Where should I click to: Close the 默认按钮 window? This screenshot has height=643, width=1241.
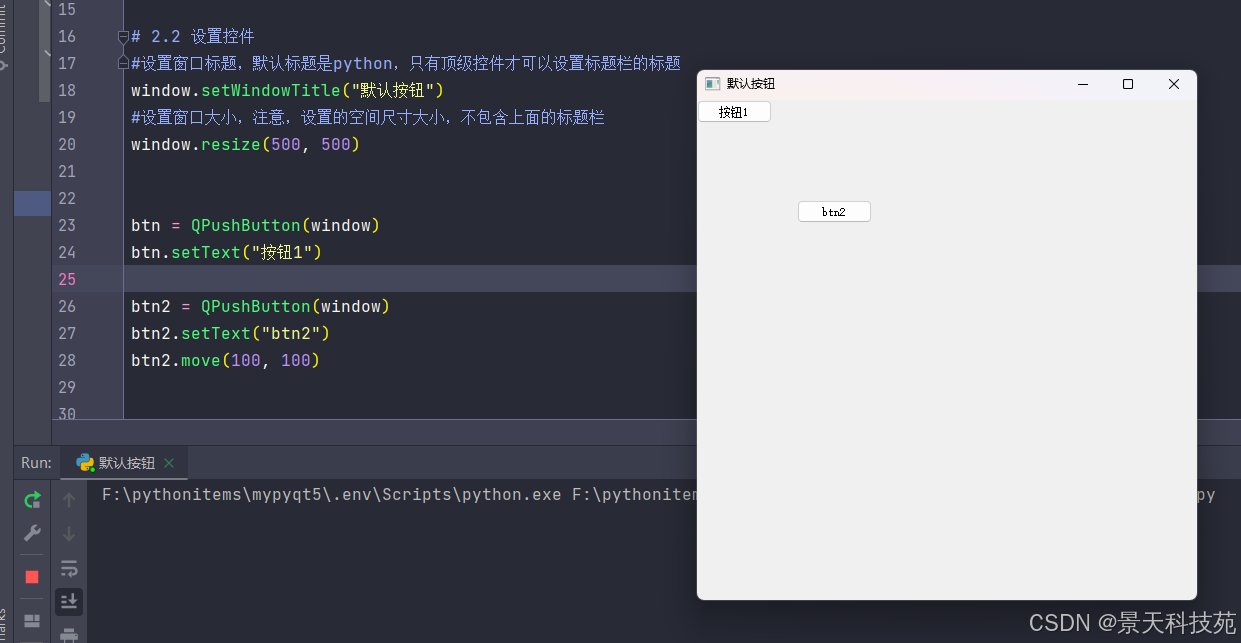pos(1174,84)
